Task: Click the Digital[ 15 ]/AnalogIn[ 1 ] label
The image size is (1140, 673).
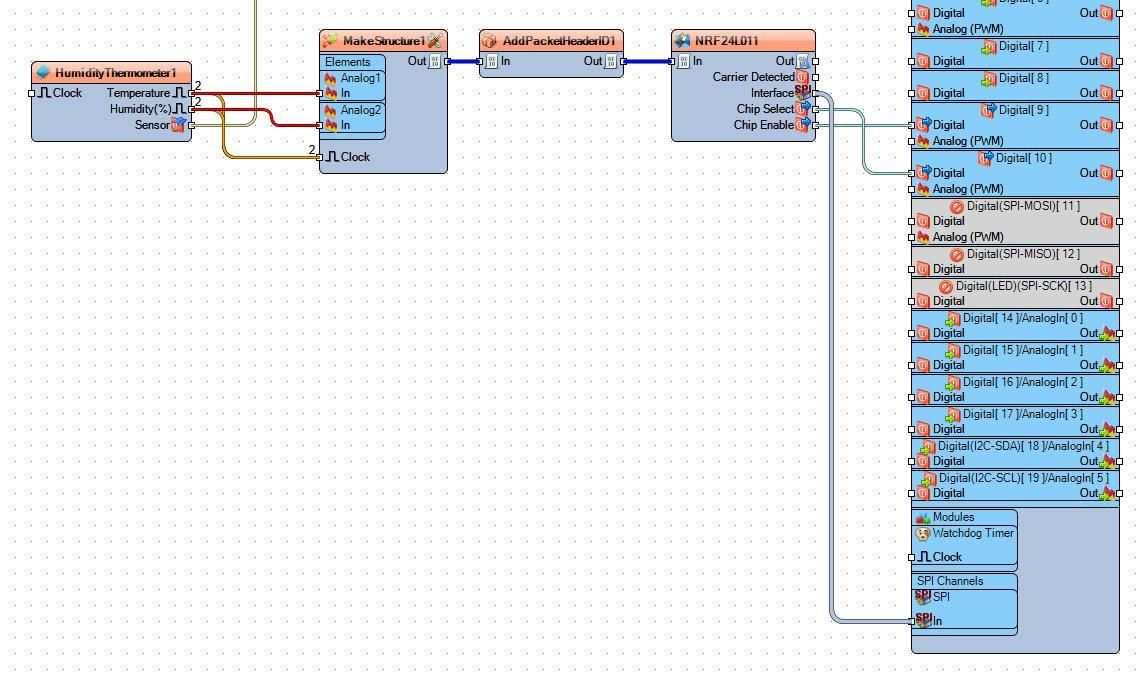Action: point(1023,350)
